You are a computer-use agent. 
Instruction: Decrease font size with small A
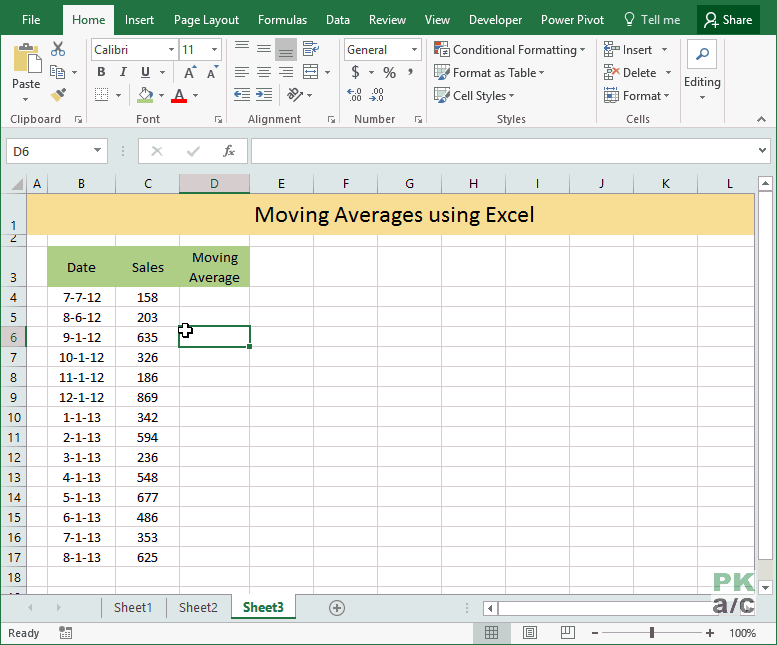(213, 72)
